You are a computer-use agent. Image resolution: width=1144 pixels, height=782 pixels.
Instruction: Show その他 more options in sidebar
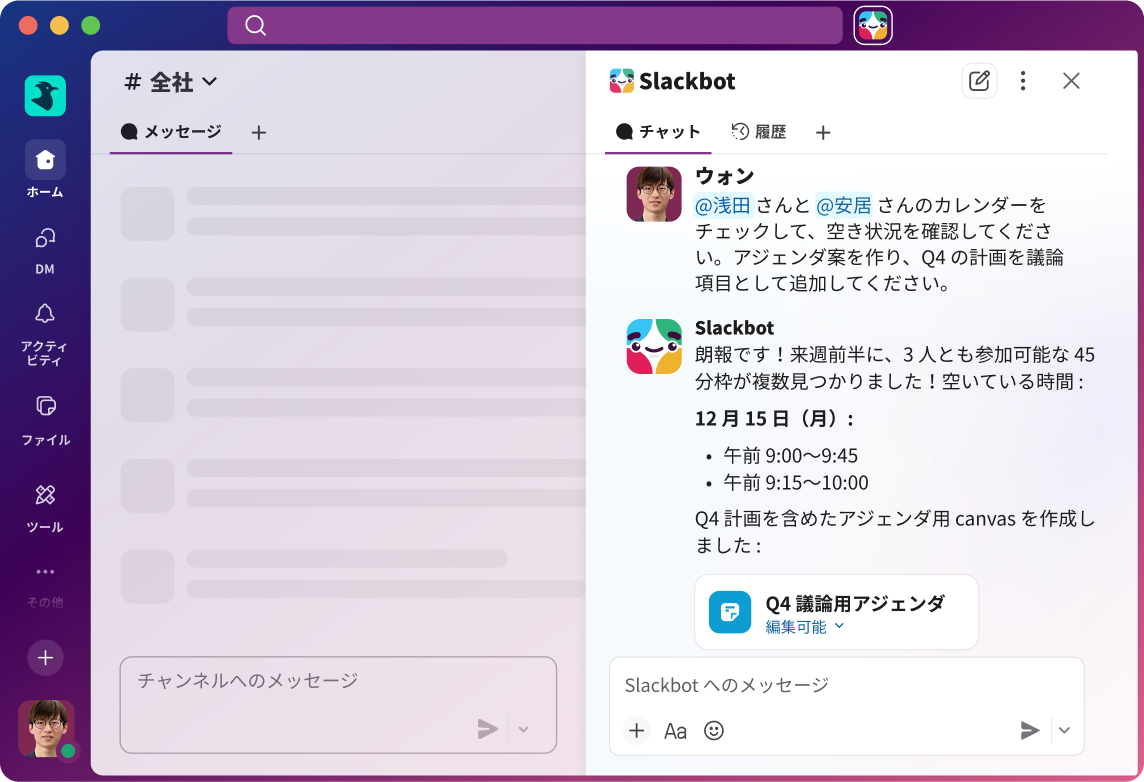click(x=45, y=587)
